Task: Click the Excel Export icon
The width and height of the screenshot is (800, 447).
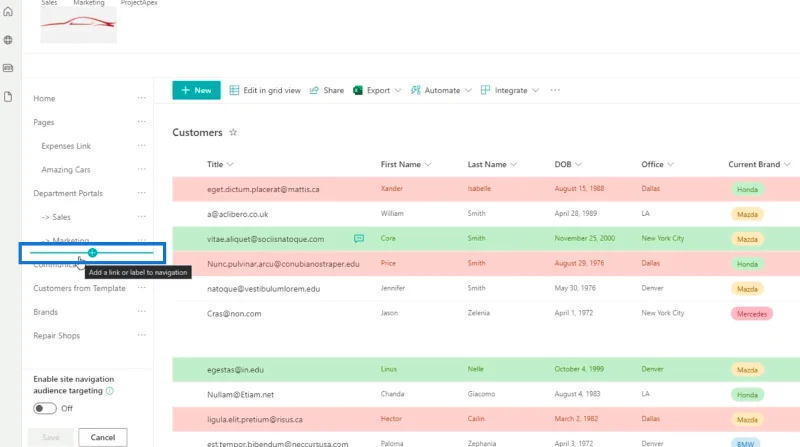Action: [x=358, y=90]
